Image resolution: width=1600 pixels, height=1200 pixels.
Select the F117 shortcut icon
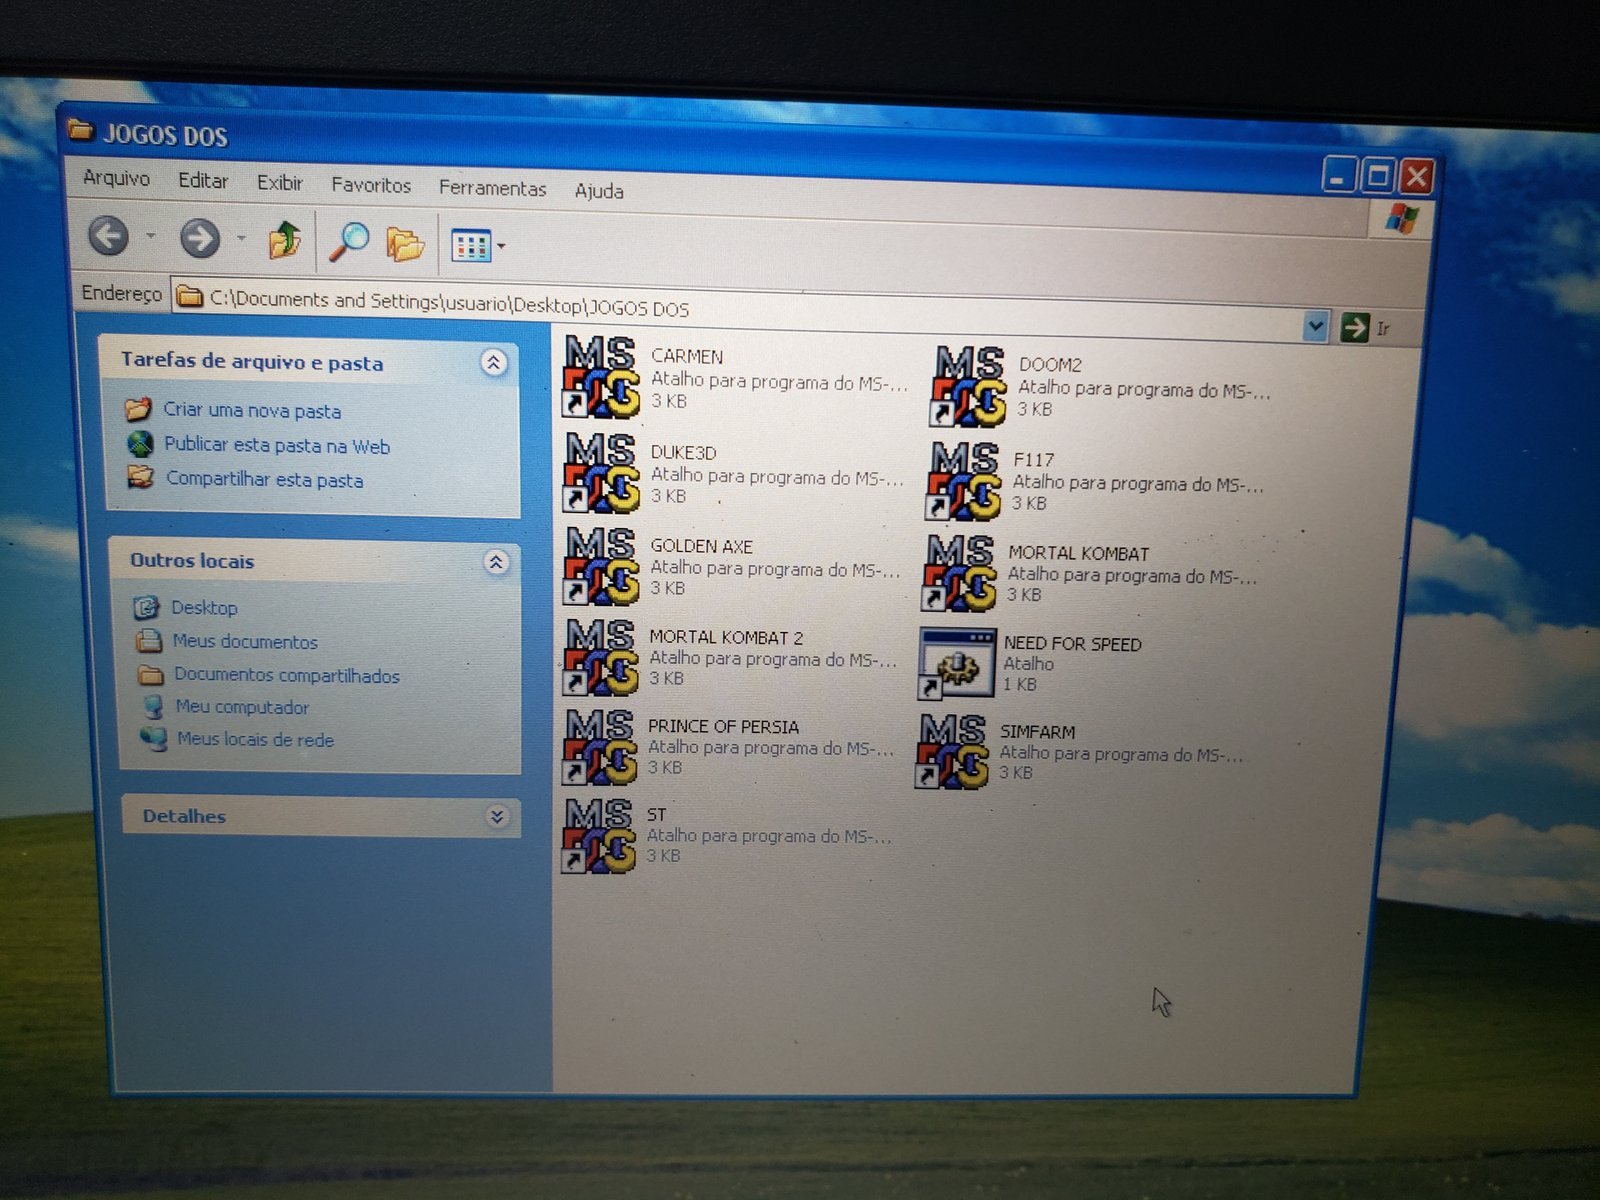click(964, 481)
